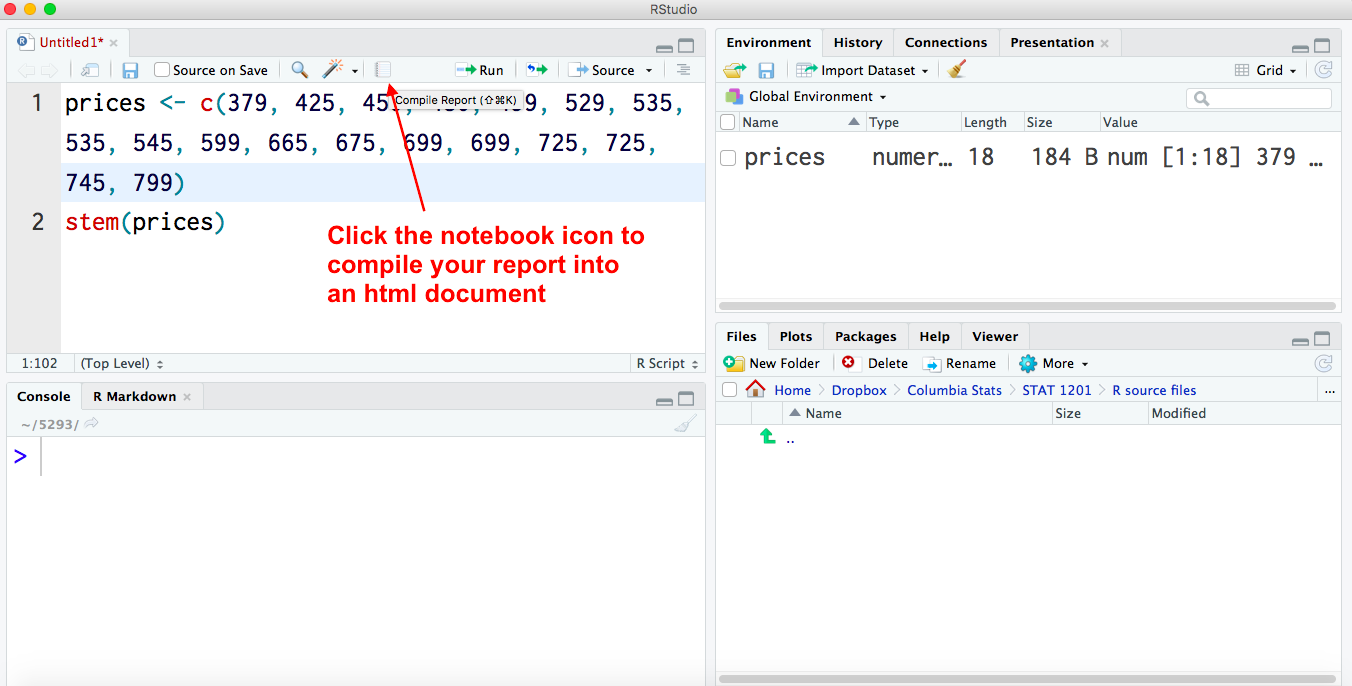The width and height of the screenshot is (1352, 686).
Task: View the current working directory arrow in Console
Action: click(91, 424)
